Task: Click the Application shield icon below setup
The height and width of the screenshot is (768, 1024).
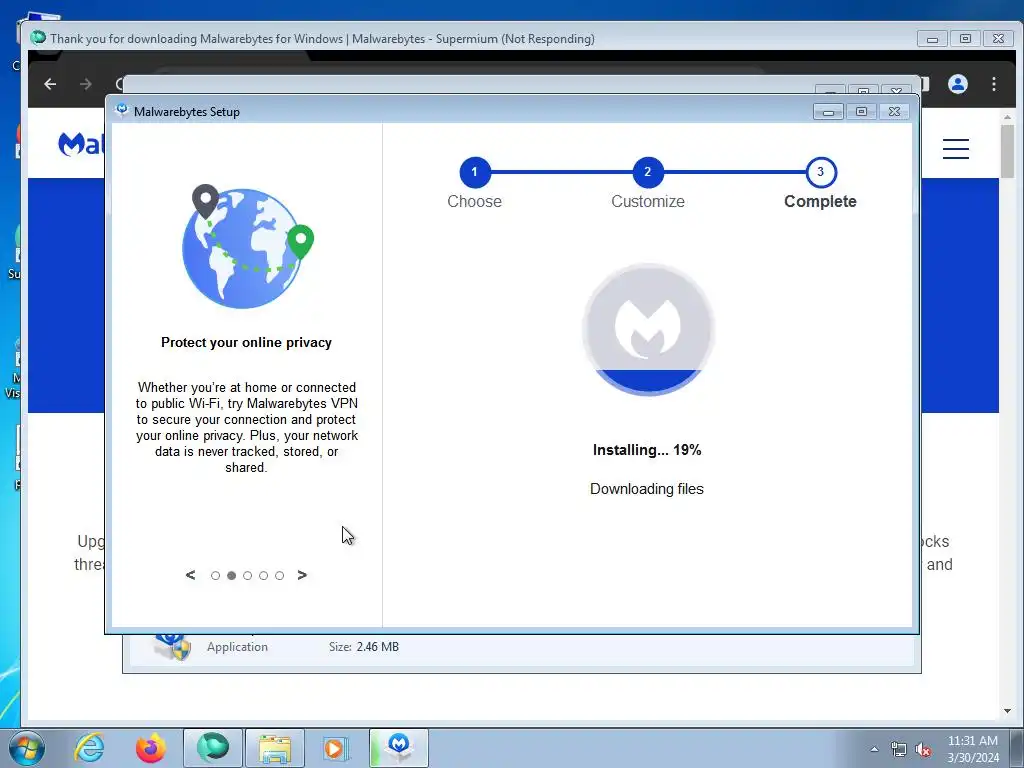Action: [x=172, y=645]
